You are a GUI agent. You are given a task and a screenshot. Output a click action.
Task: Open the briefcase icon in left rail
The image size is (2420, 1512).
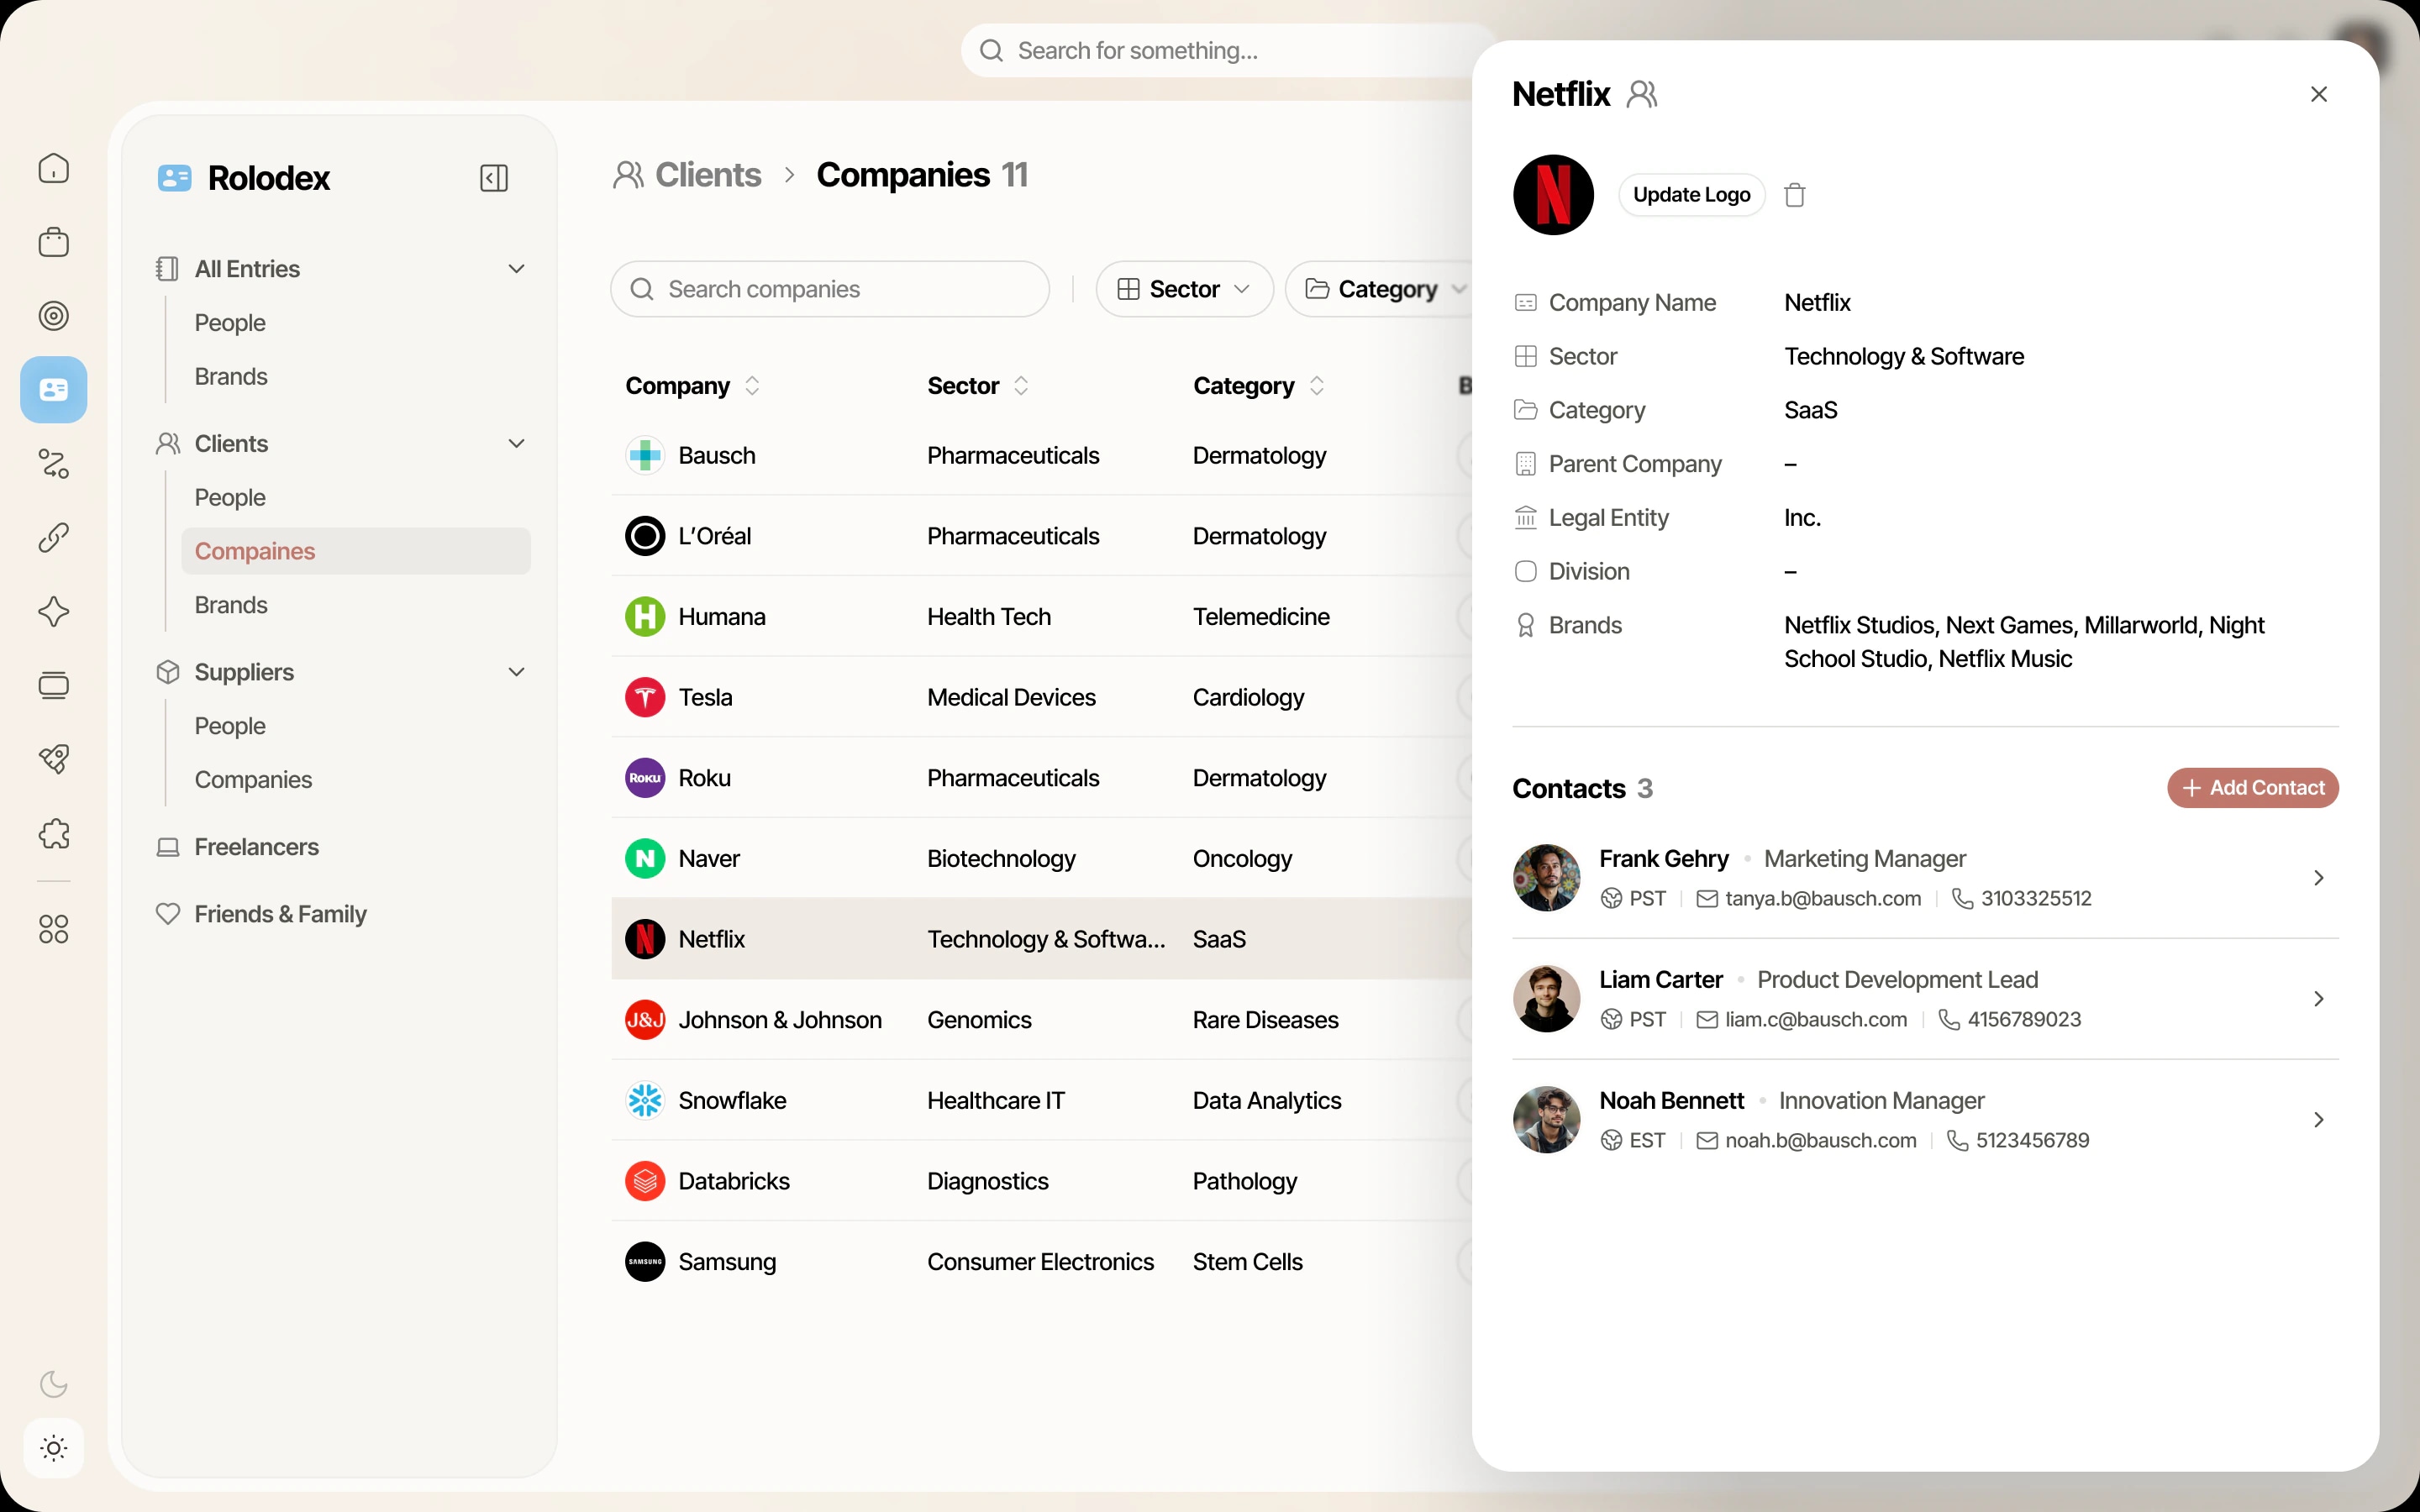point(54,242)
